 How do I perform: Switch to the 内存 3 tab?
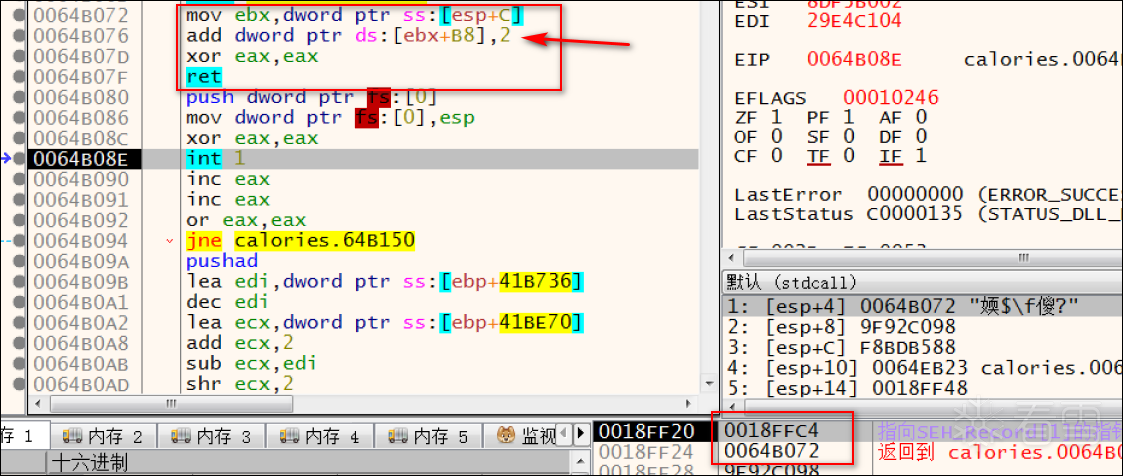click(x=211, y=436)
